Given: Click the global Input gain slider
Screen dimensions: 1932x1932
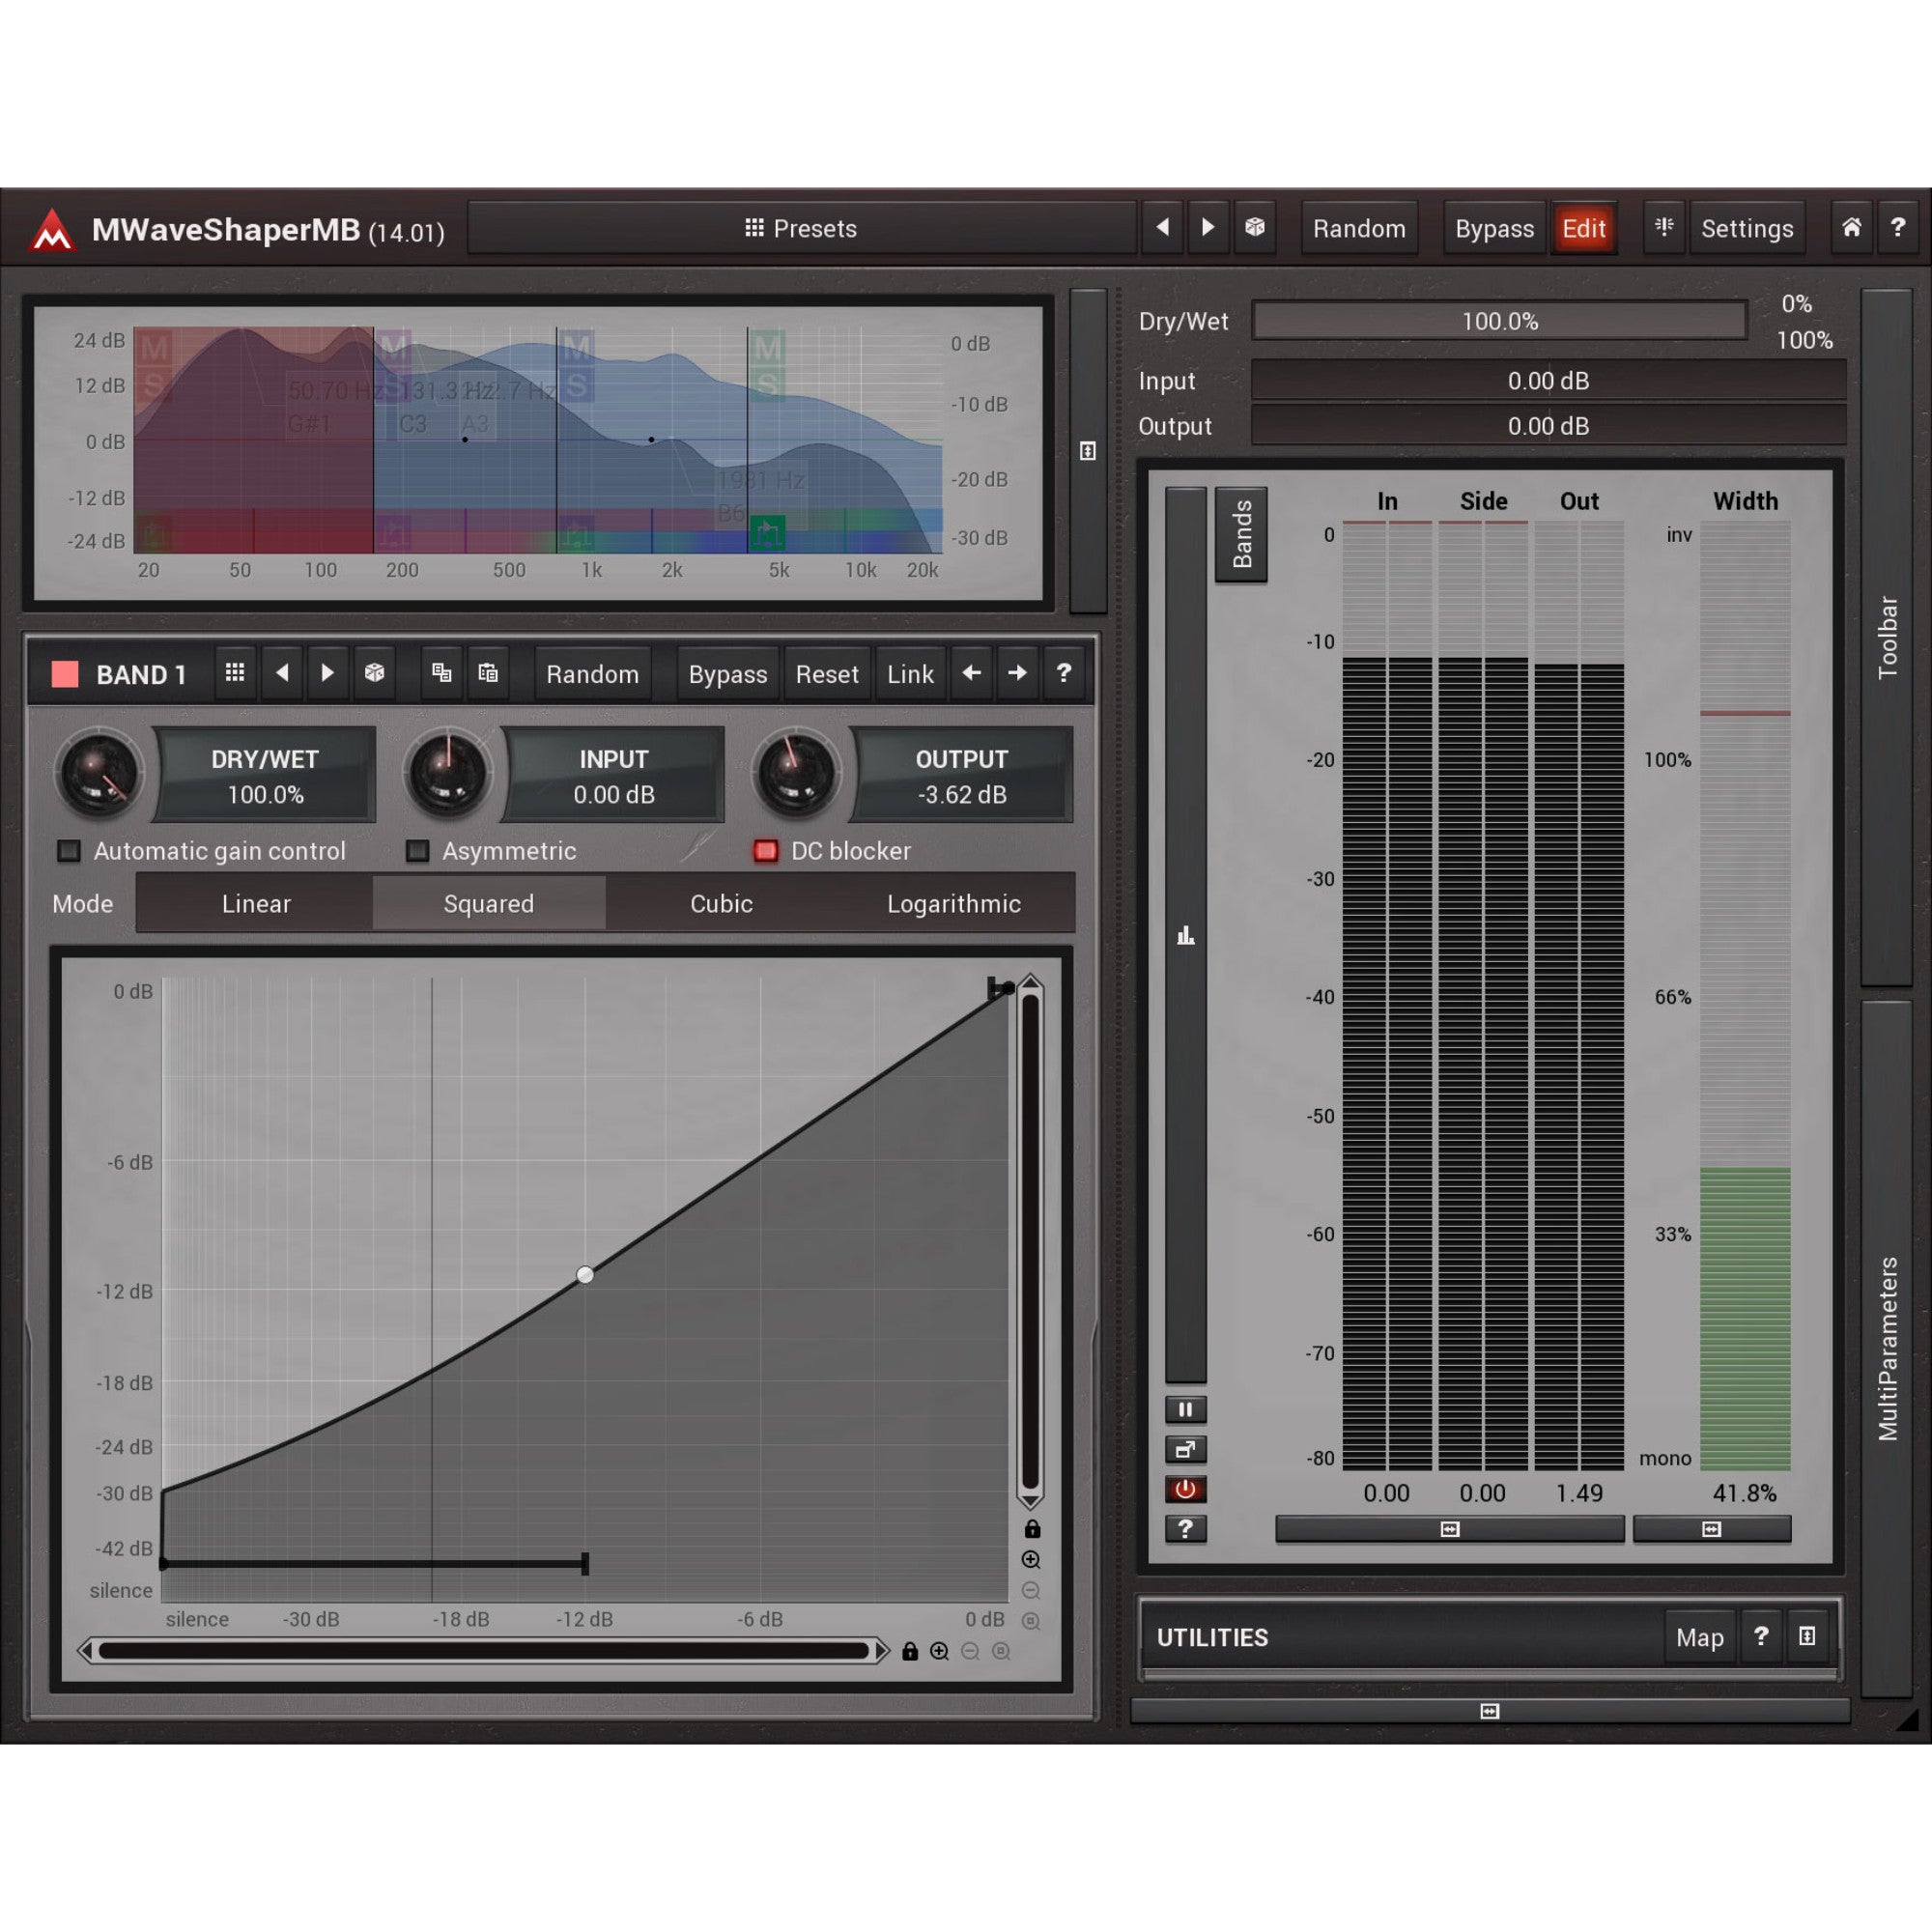Looking at the screenshot, I should tap(1548, 380).
